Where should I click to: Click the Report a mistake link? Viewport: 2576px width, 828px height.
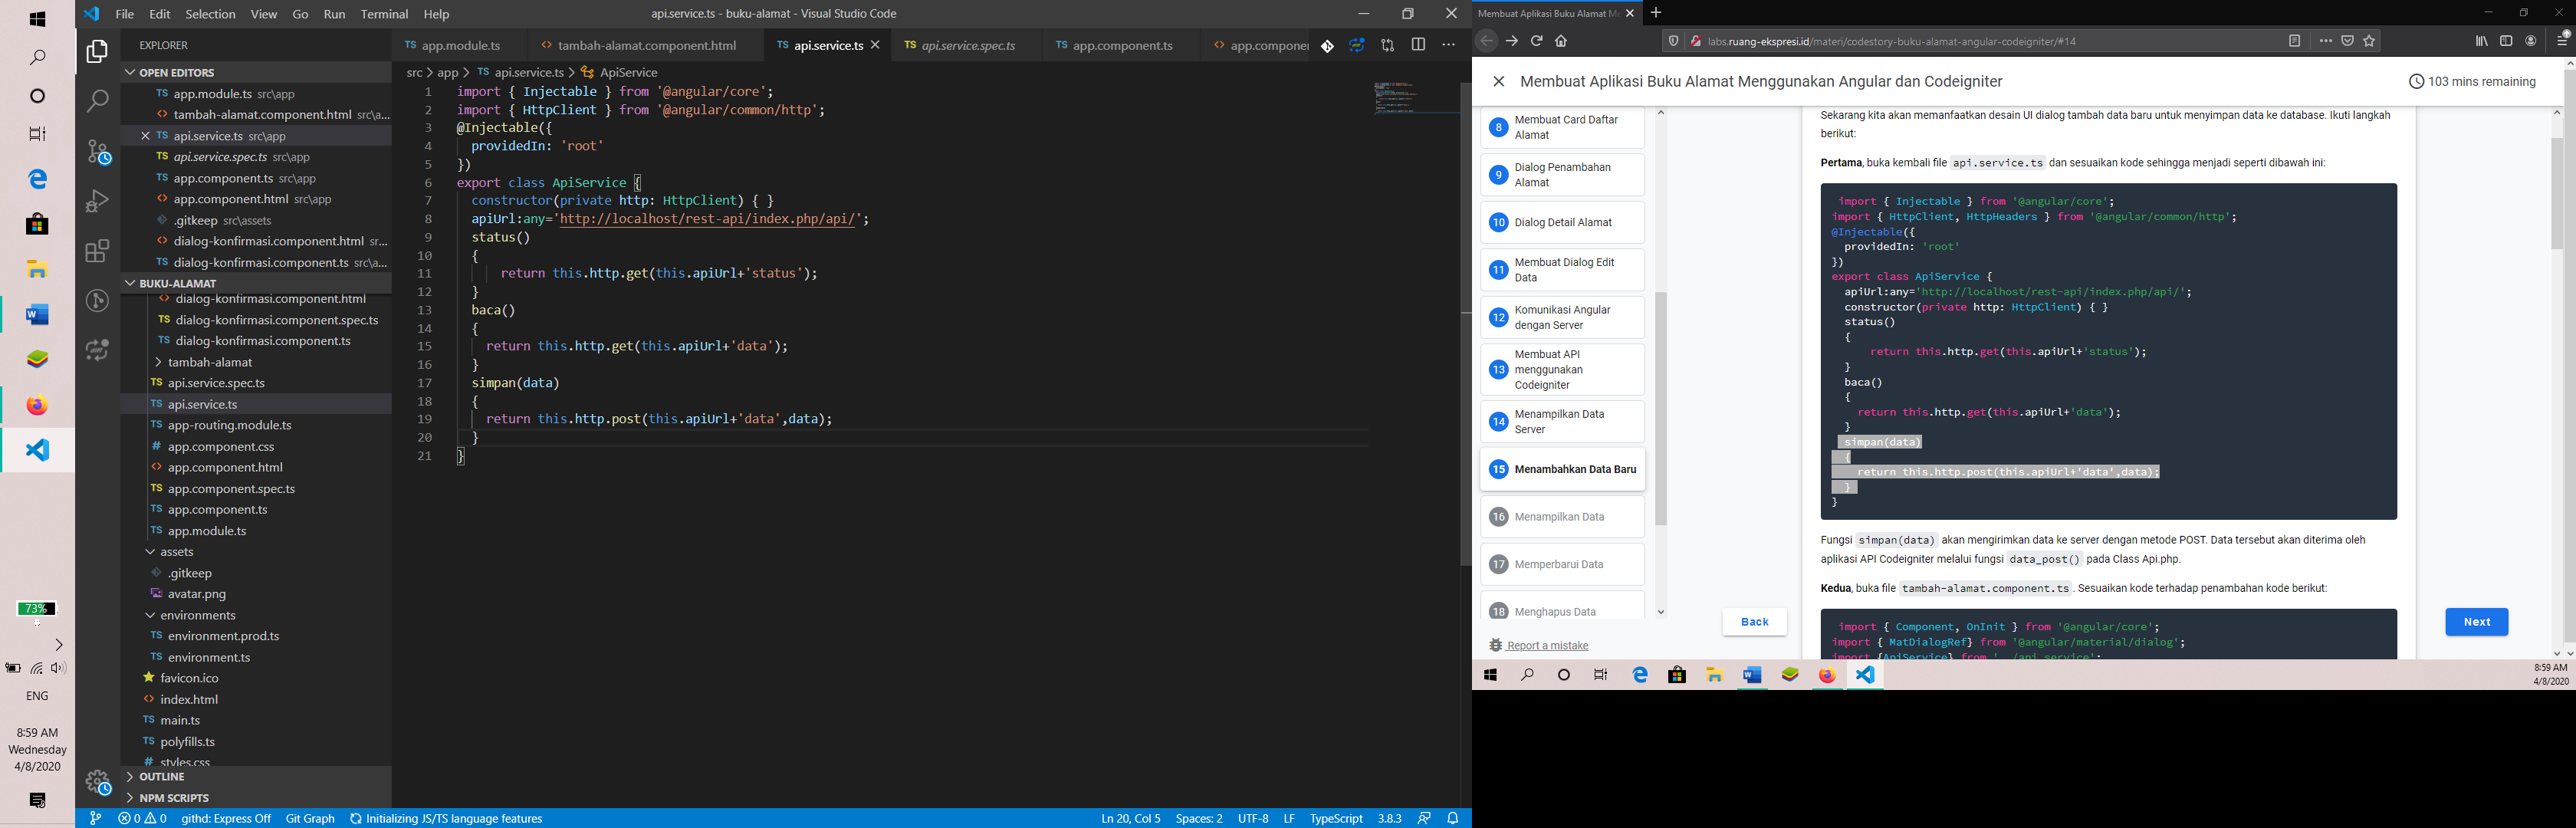click(1547, 646)
